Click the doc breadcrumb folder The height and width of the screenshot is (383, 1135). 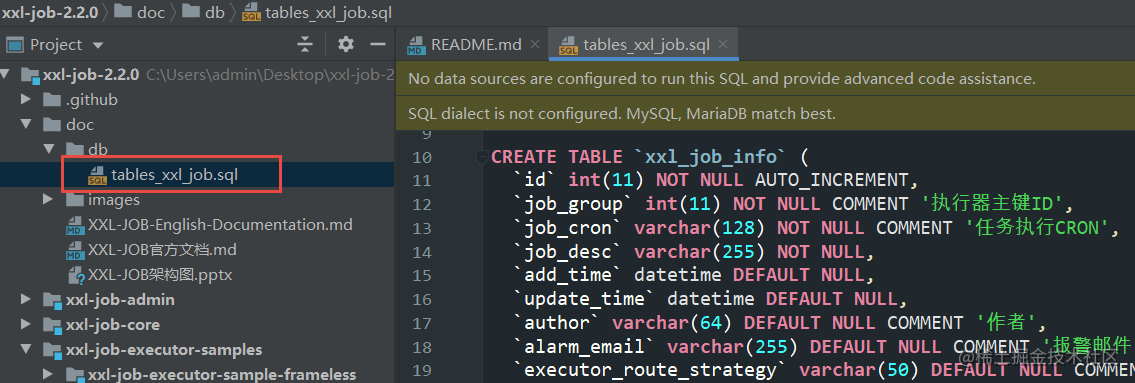151,12
